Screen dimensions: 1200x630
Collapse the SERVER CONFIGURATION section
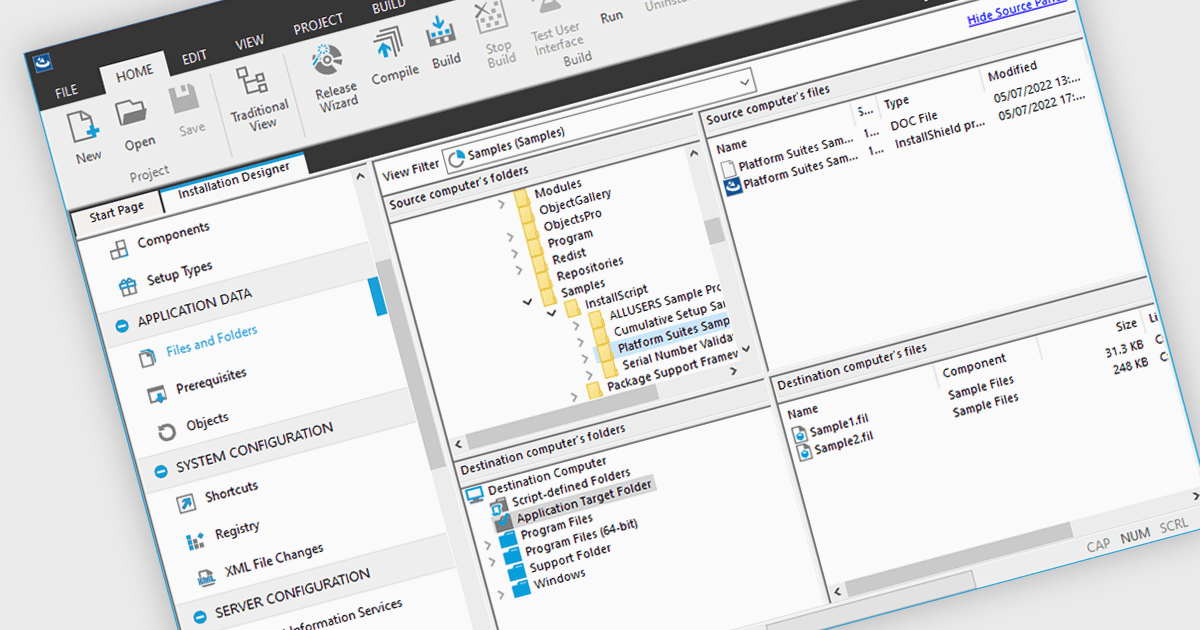click(198, 616)
